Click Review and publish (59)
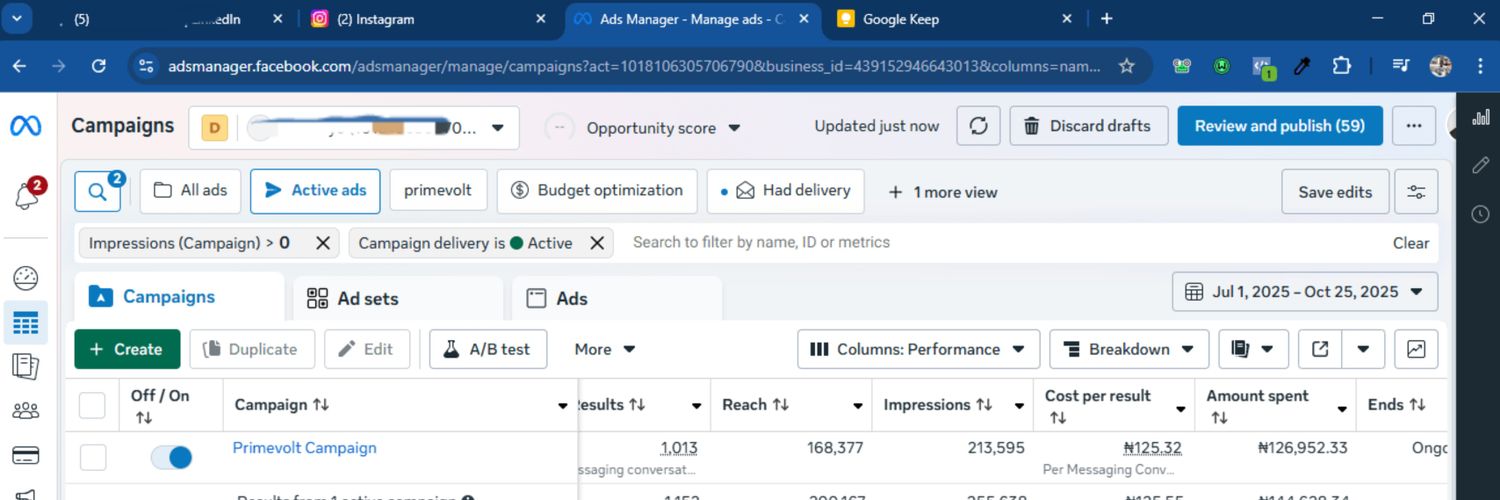This screenshot has width=1500, height=500. (x=1280, y=126)
